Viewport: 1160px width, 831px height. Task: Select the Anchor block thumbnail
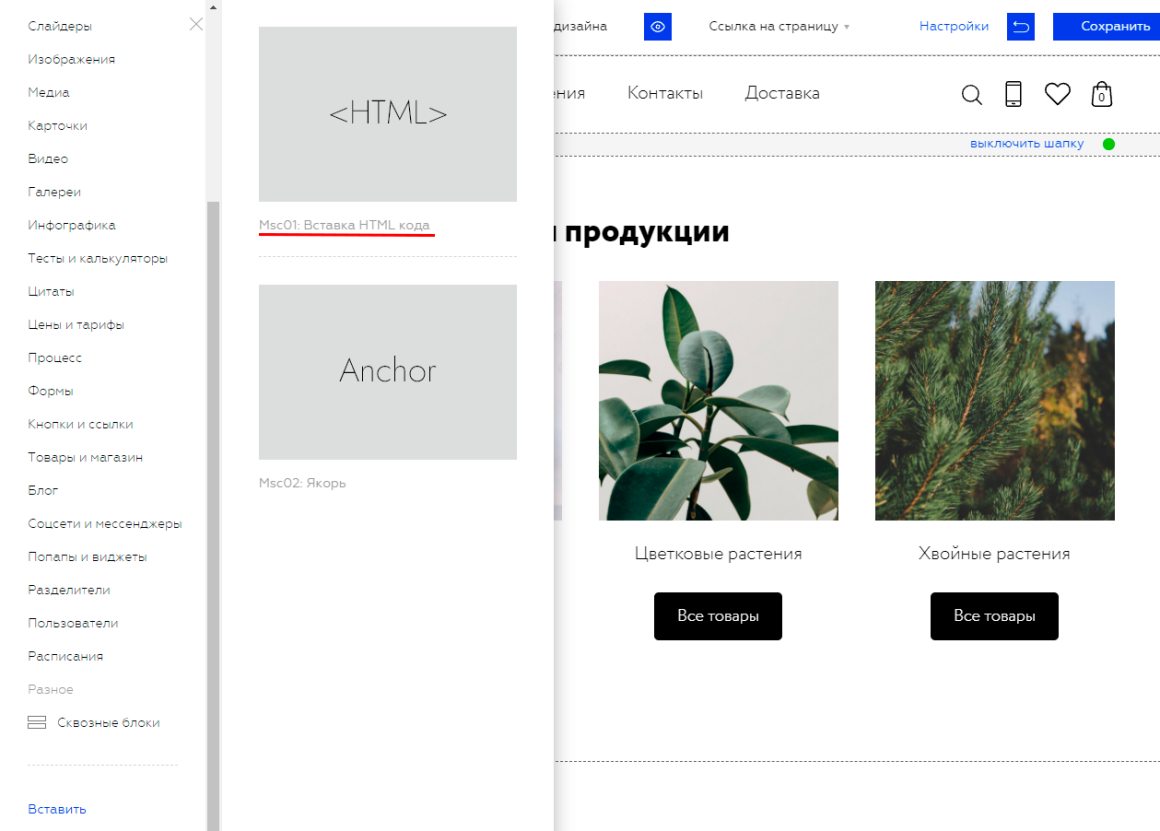click(388, 372)
